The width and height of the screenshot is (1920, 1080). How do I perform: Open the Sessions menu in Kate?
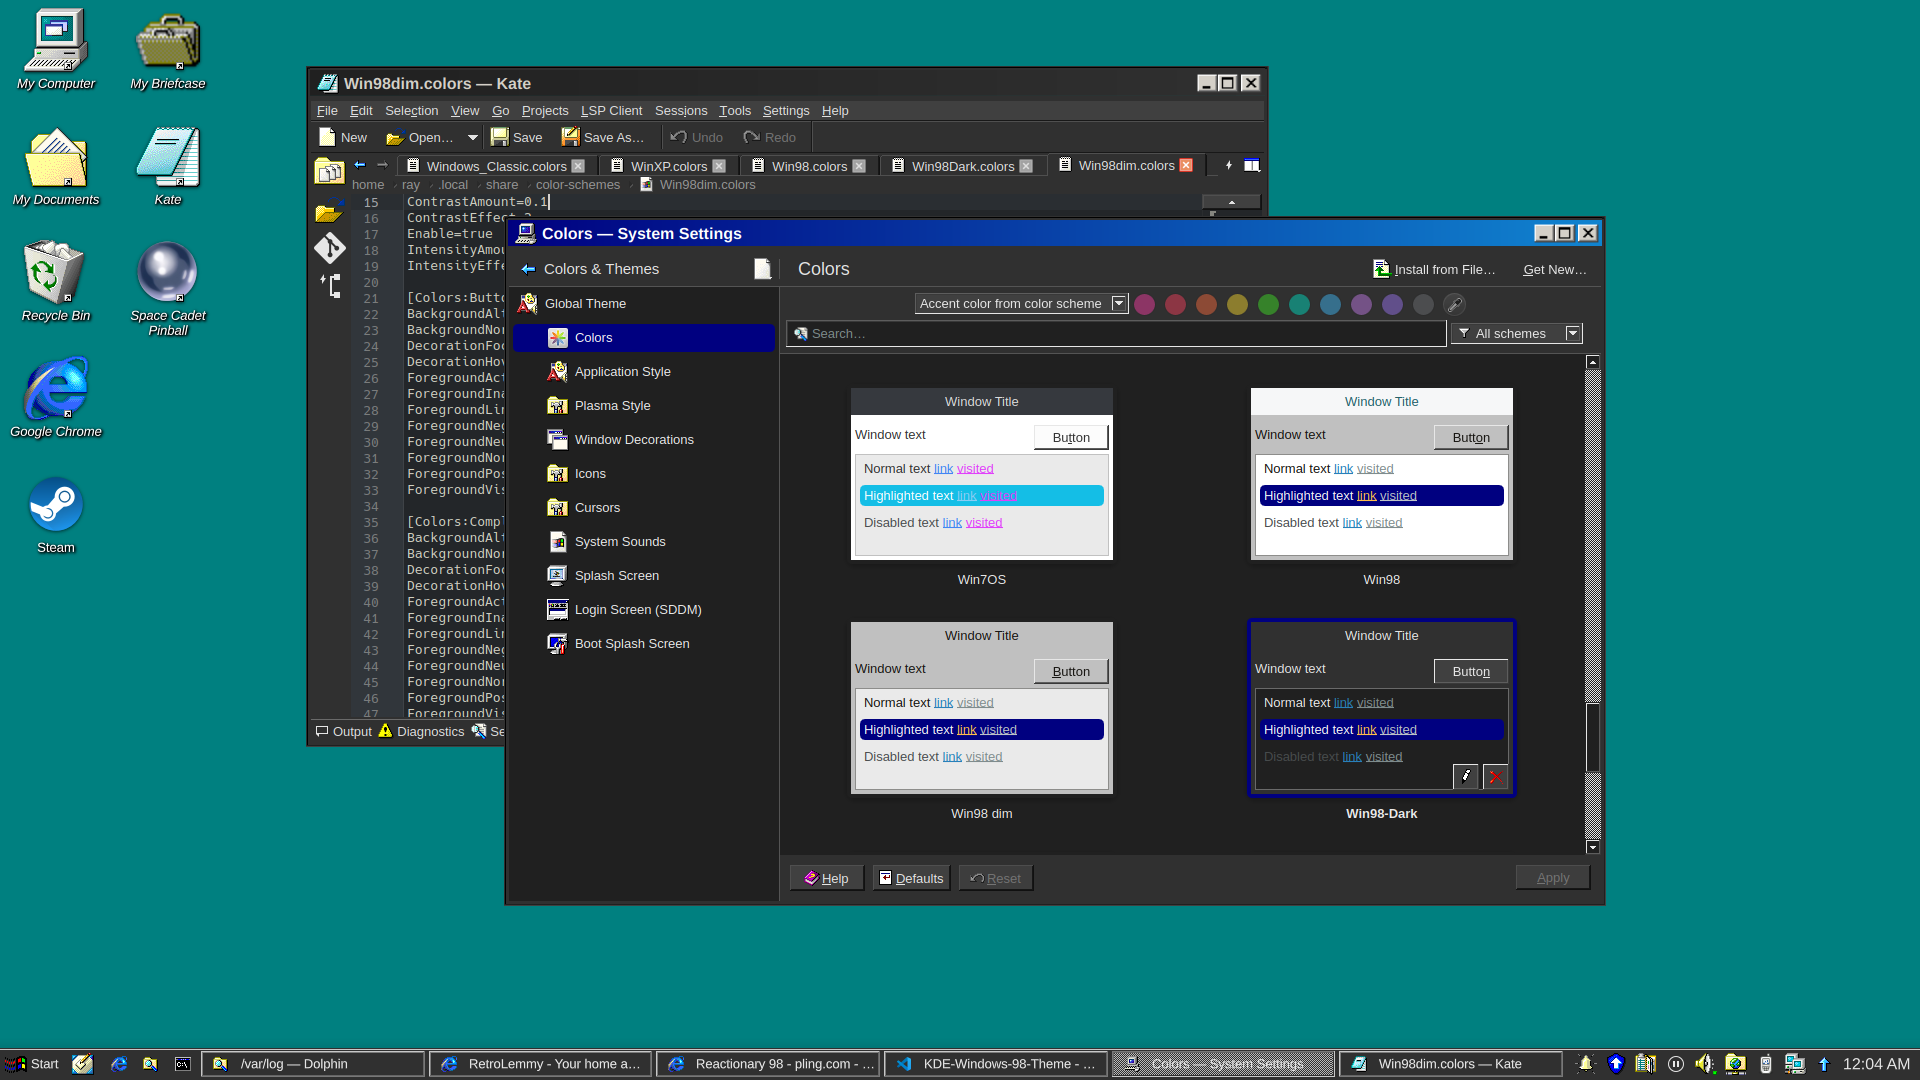pos(680,111)
